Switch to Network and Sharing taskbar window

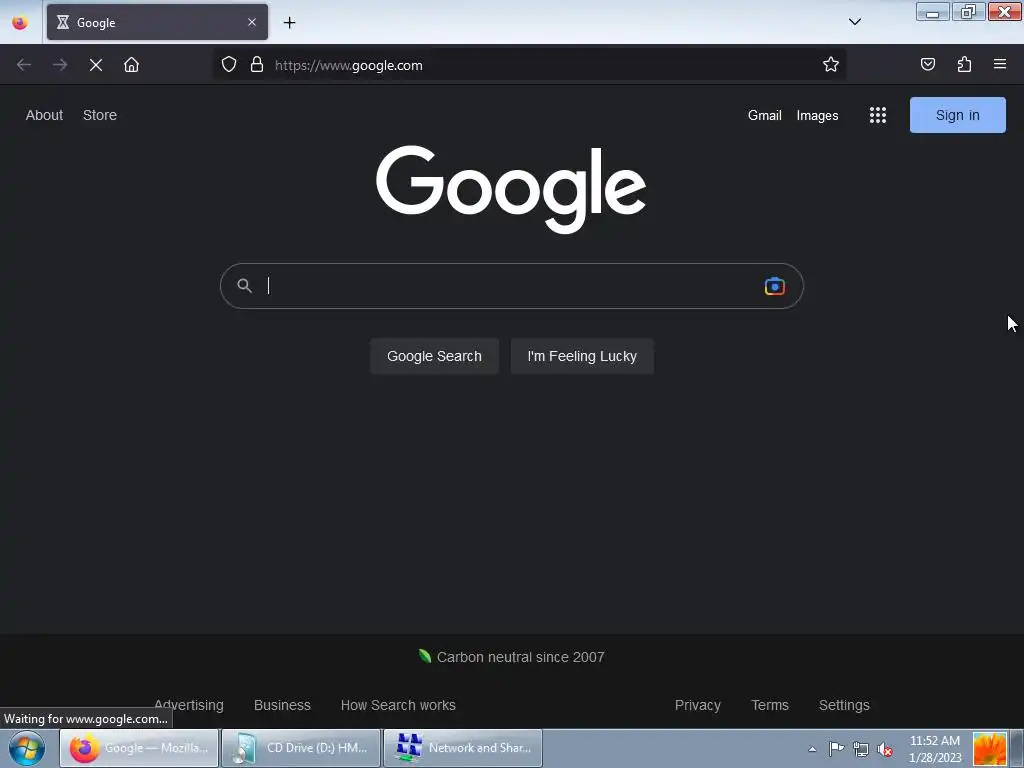(x=463, y=748)
